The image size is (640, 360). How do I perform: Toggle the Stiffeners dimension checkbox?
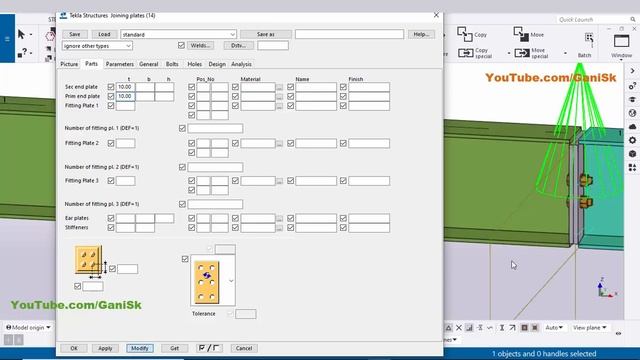[111, 228]
